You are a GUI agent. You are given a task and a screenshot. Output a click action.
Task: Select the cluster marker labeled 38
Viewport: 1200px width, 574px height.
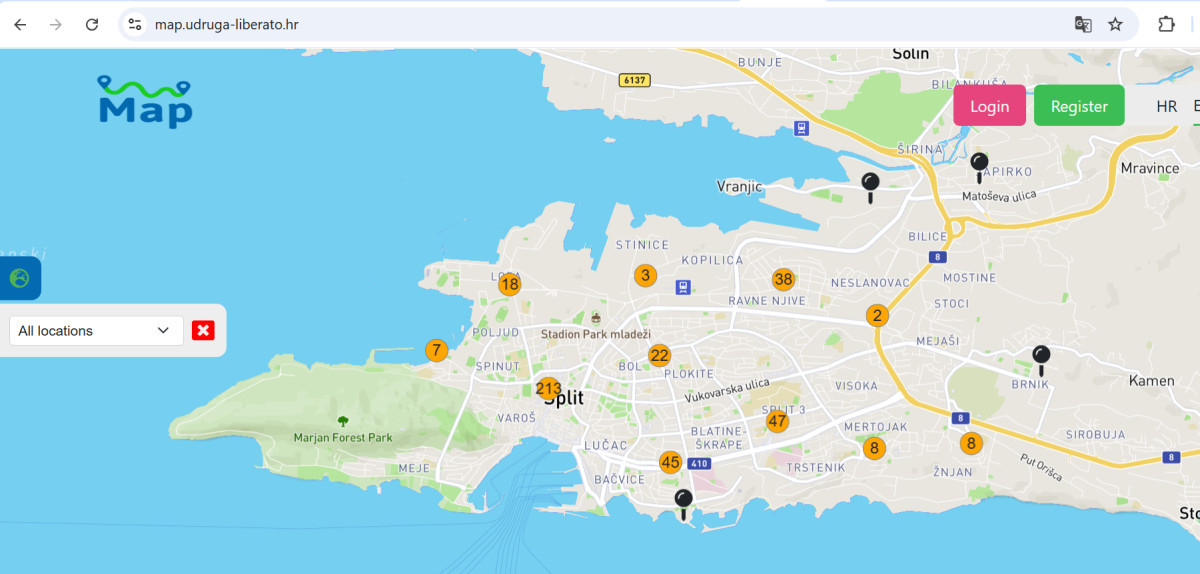tap(783, 279)
